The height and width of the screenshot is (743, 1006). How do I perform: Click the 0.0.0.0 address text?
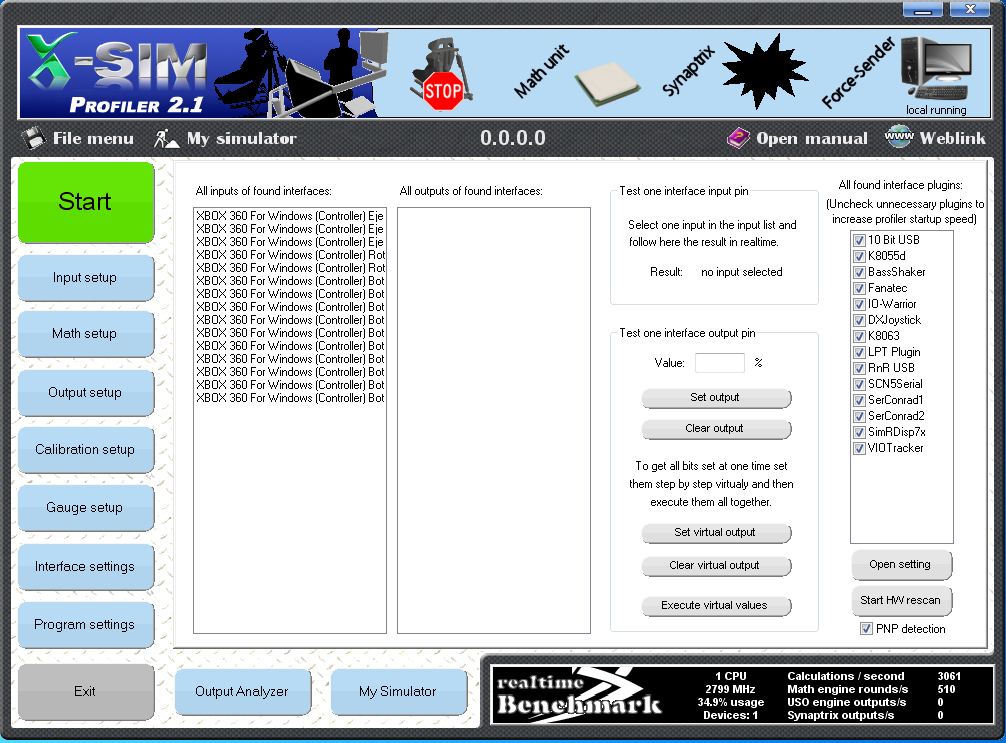(513, 138)
